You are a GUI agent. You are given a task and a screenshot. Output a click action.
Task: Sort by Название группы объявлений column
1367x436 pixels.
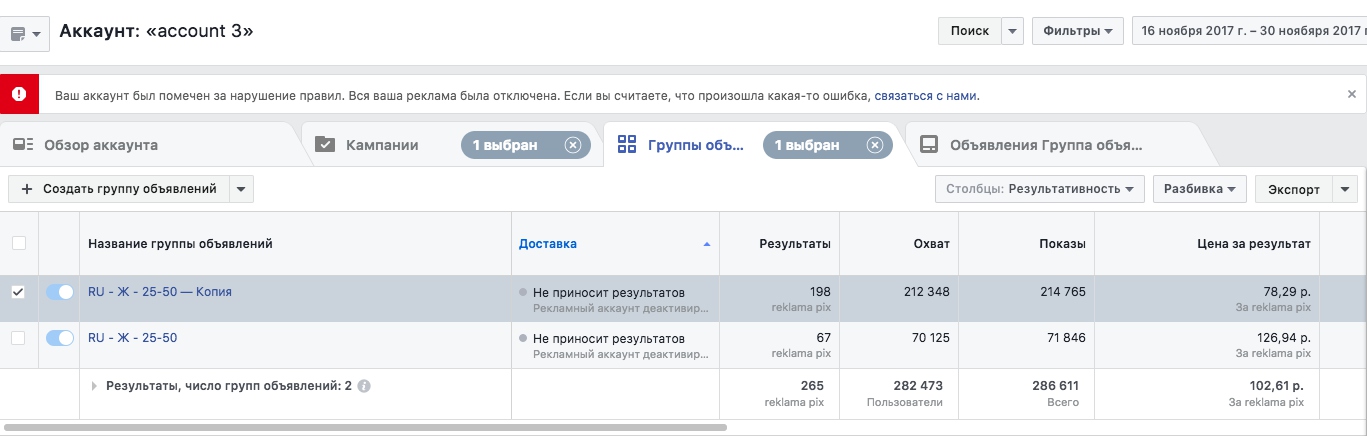tap(180, 244)
